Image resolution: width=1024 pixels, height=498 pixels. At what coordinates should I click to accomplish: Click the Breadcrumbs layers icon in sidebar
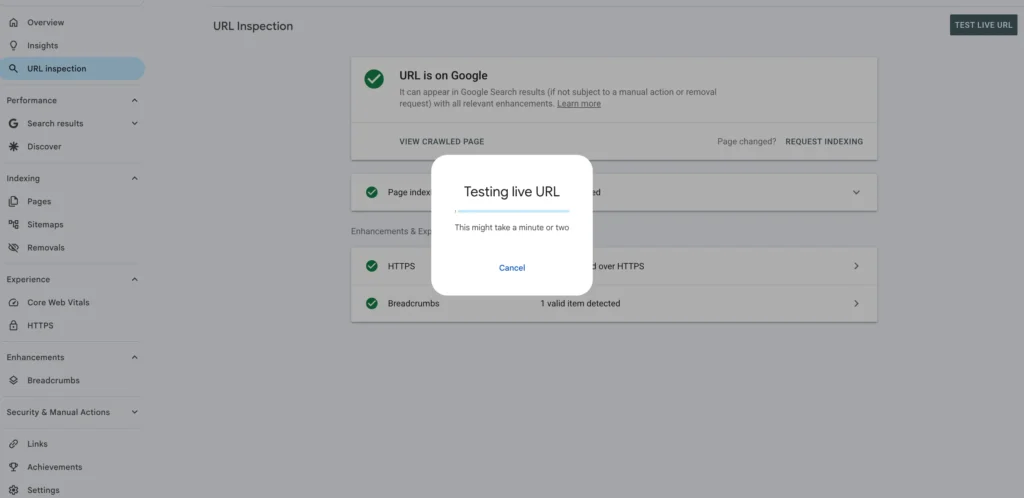(x=13, y=380)
